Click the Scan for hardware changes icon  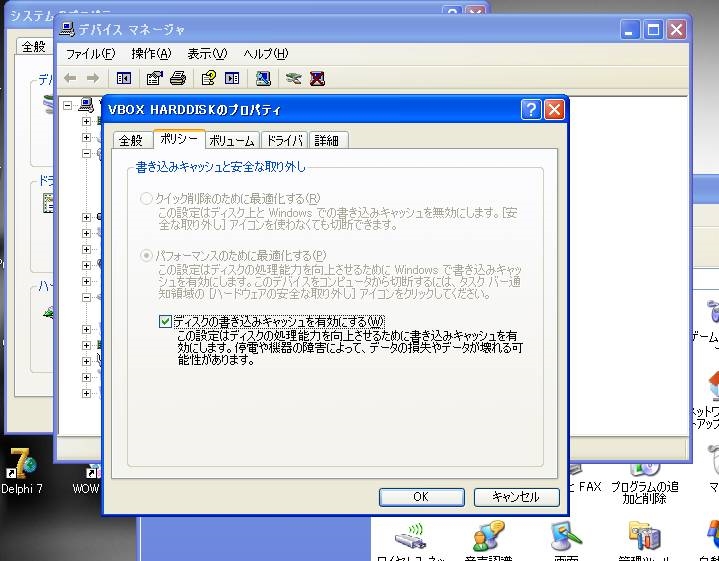[263, 78]
